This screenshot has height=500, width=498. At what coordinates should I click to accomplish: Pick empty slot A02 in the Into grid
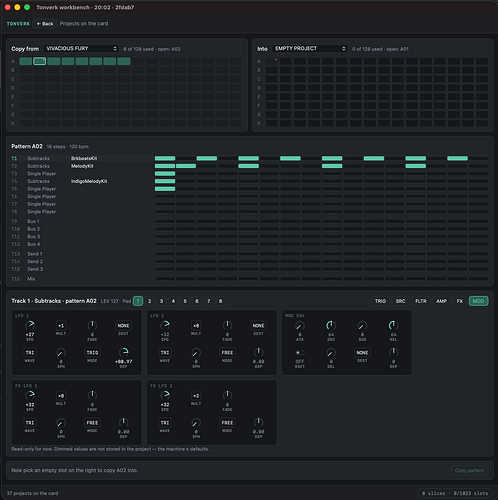point(286,61)
